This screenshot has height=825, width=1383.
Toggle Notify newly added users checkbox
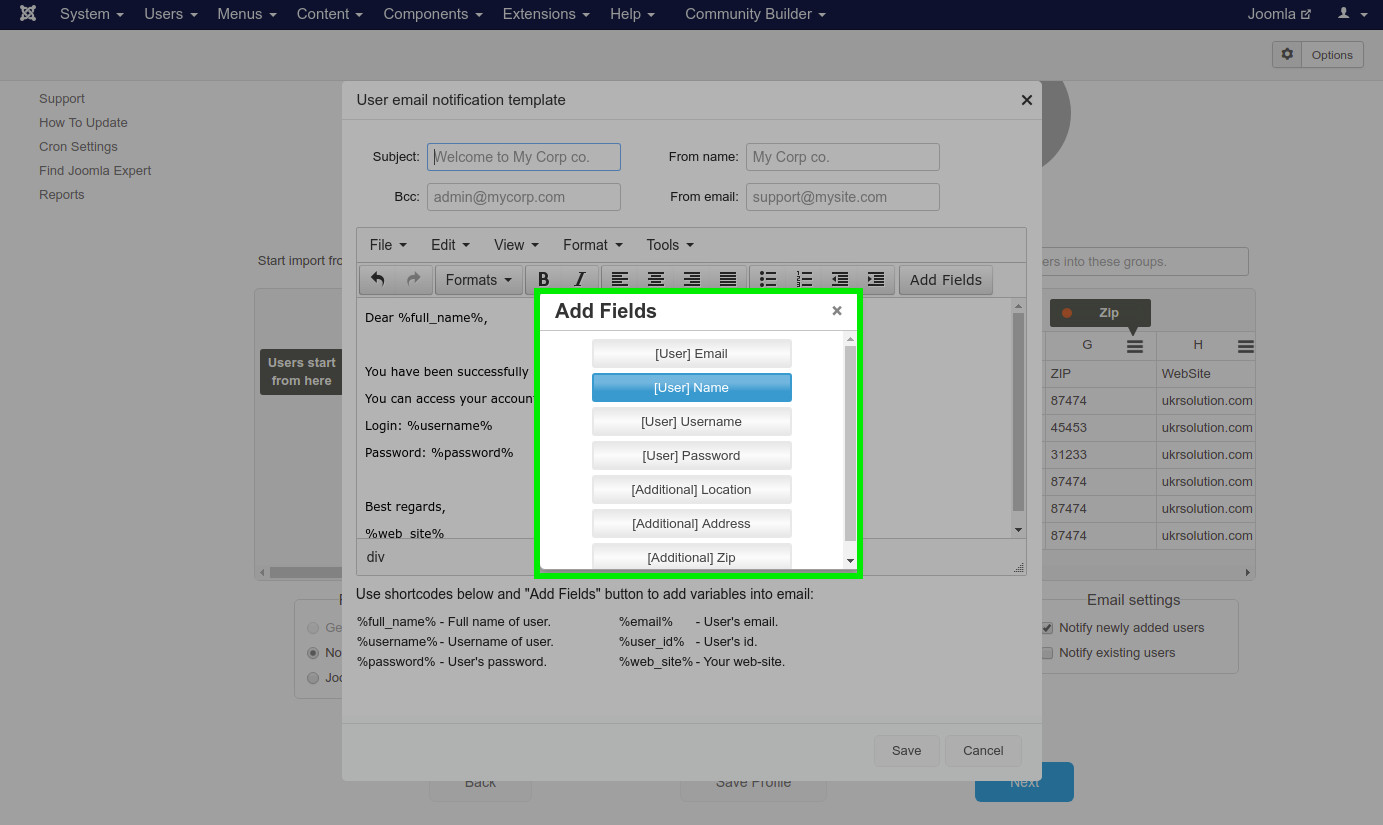pyautogui.click(x=1047, y=628)
